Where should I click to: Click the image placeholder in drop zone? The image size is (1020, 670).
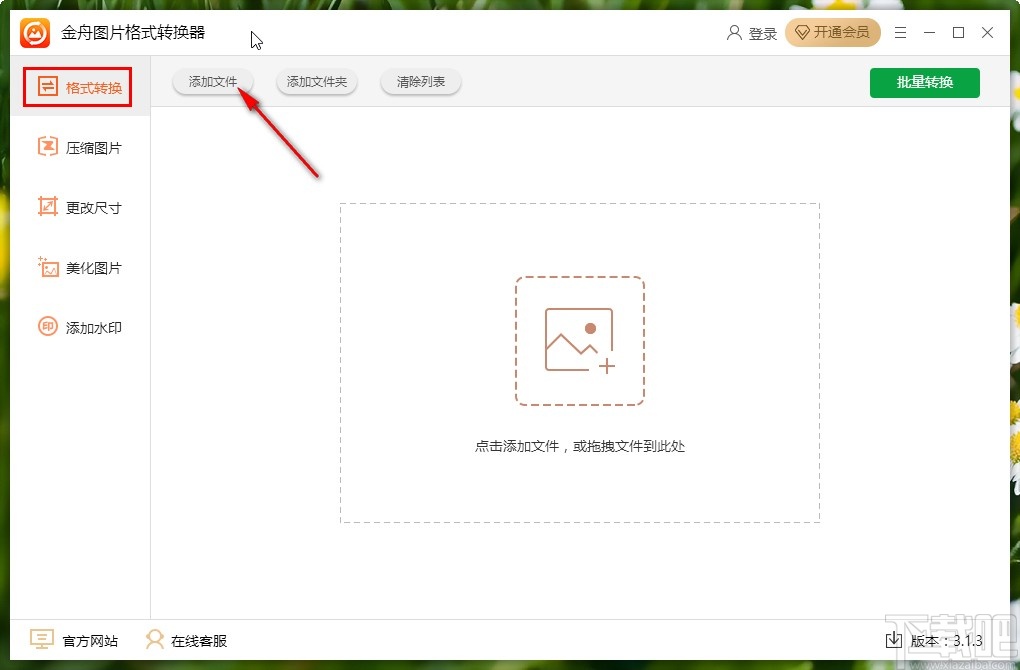(x=580, y=338)
